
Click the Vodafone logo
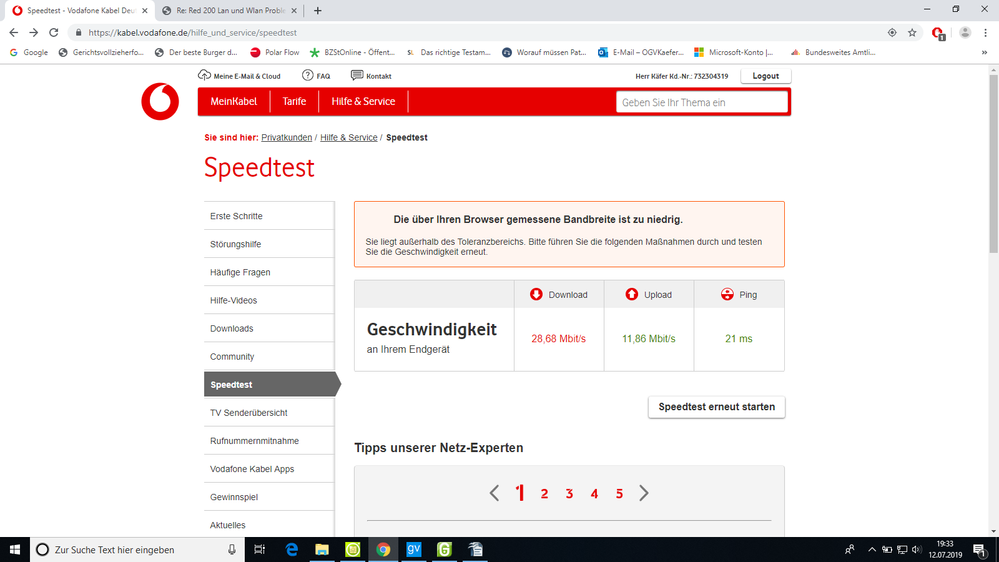[160, 101]
